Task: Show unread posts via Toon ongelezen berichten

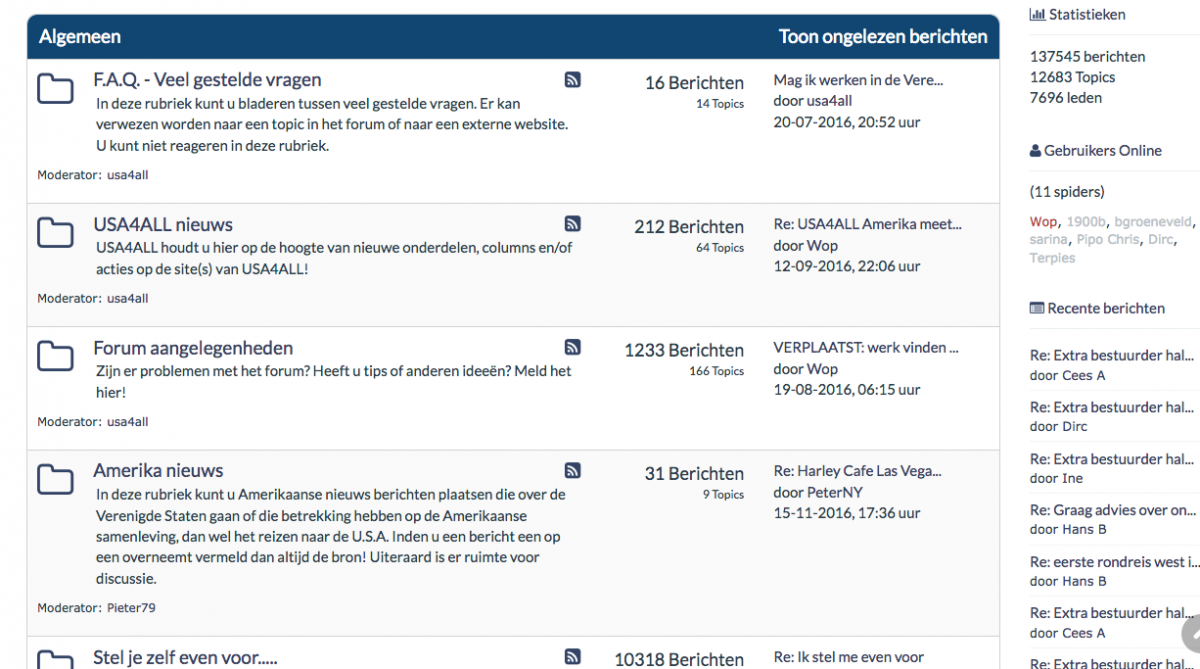Action: coord(883,37)
